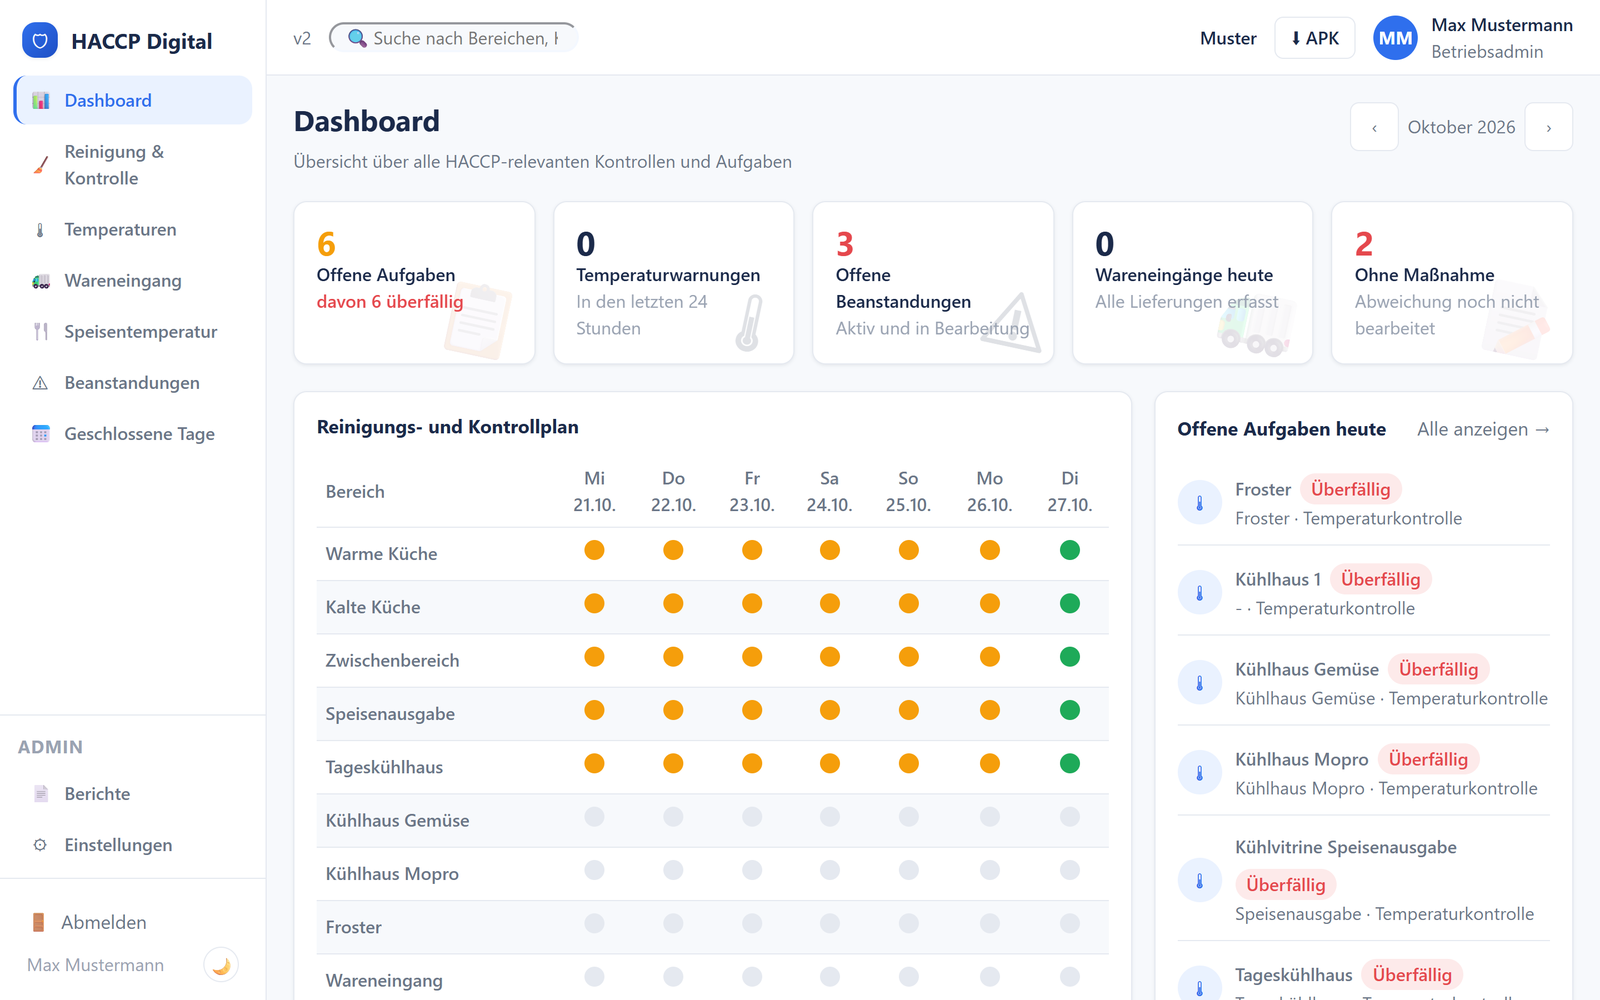
Task: Click thermometer icon beside Kühlhaus Gemüse task
Action: (1200, 683)
